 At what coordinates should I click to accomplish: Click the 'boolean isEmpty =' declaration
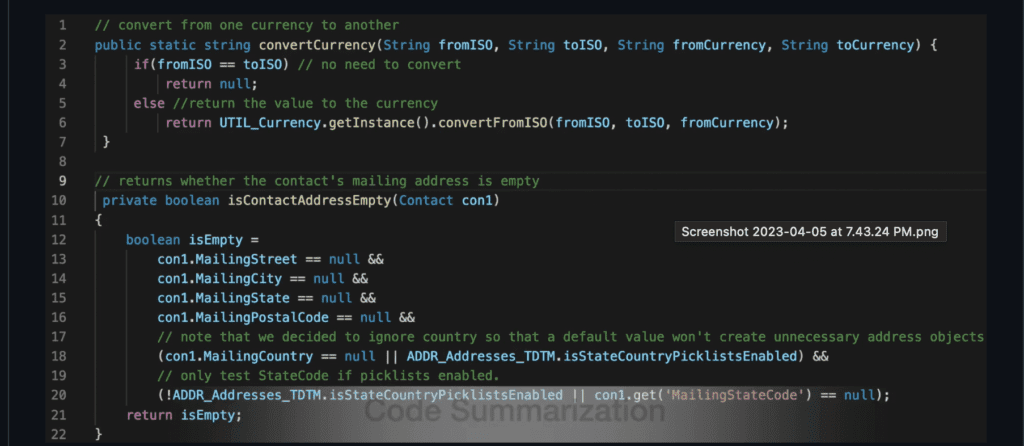[x=193, y=239]
